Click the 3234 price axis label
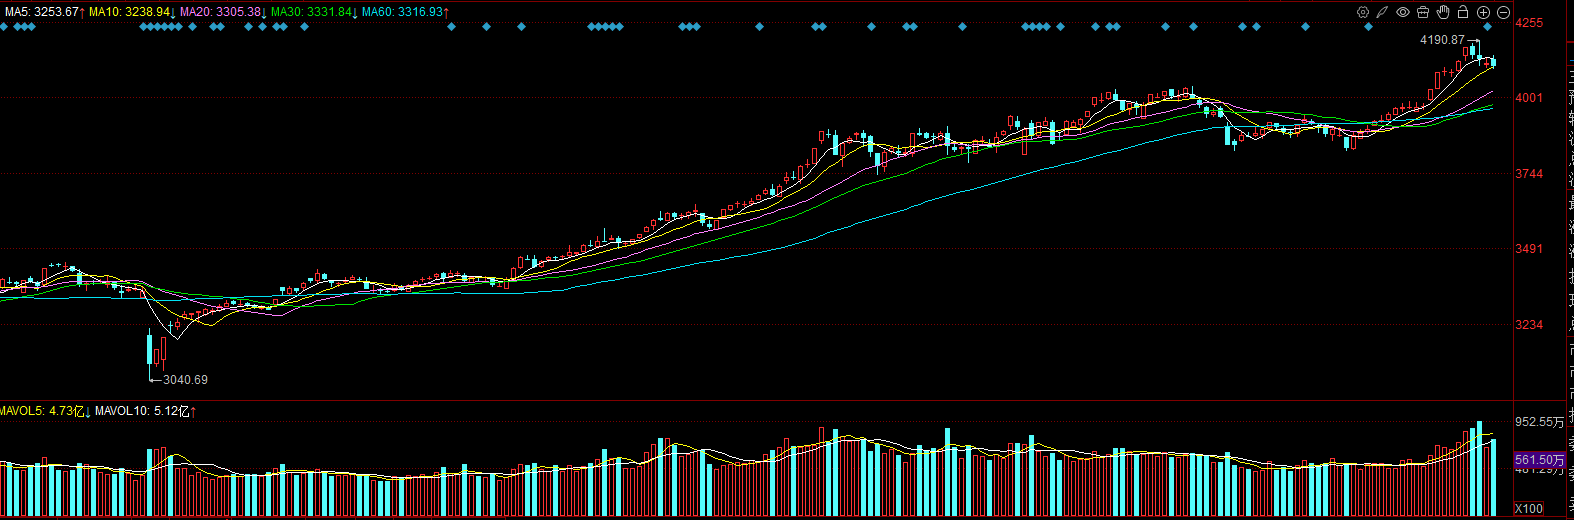Image resolution: width=1574 pixels, height=520 pixels. [1529, 325]
